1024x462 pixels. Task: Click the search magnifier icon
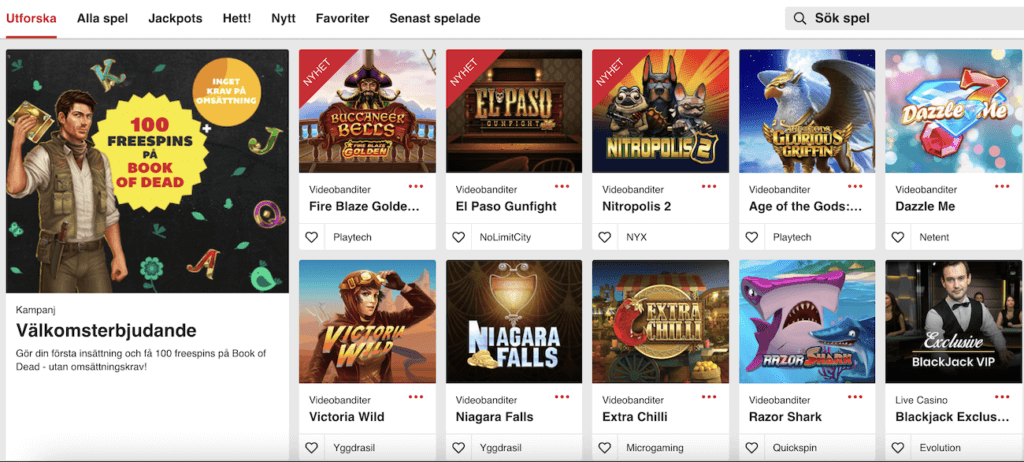point(799,18)
